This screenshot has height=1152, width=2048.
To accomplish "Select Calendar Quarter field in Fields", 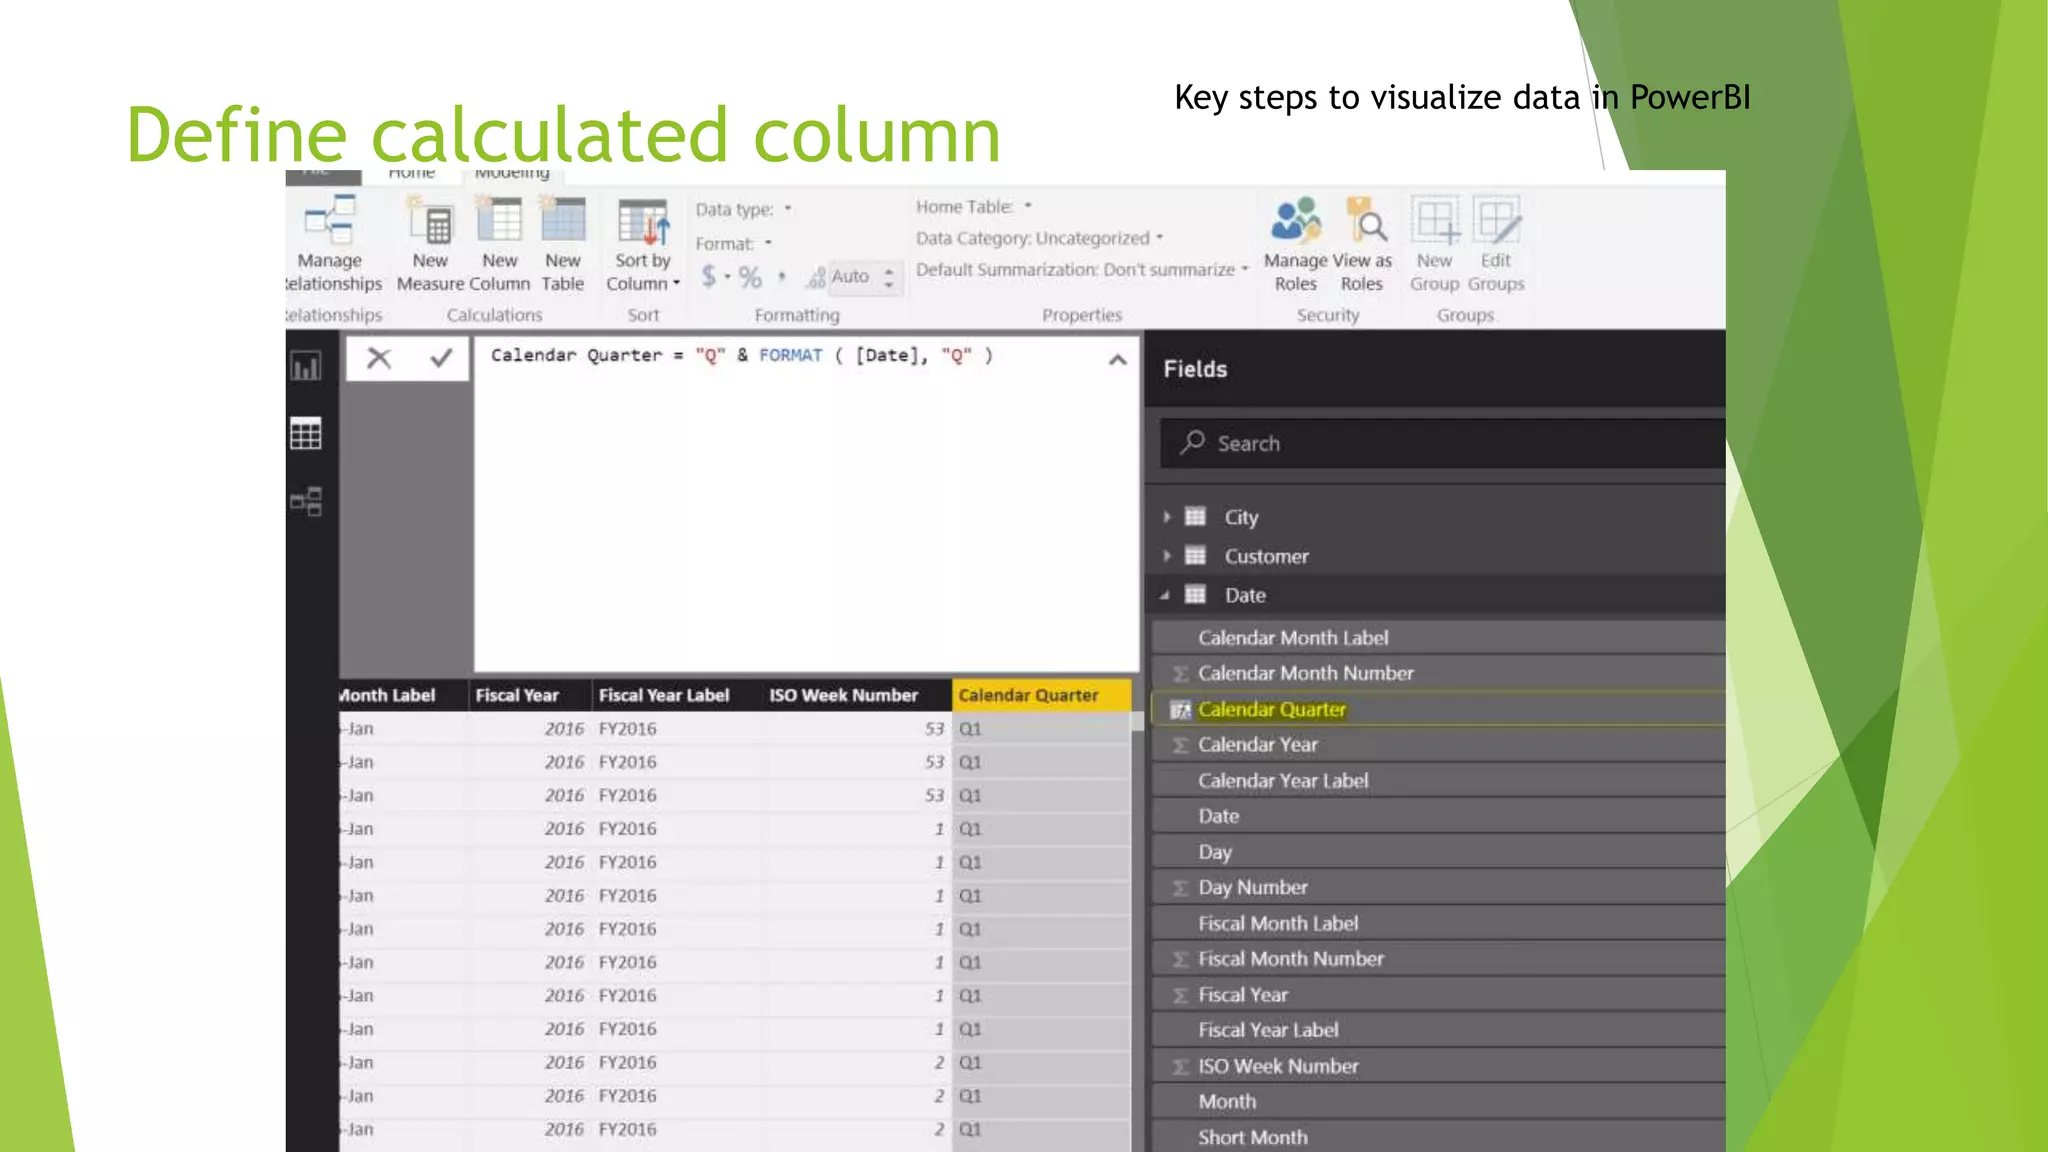I will click(1438, 709).
